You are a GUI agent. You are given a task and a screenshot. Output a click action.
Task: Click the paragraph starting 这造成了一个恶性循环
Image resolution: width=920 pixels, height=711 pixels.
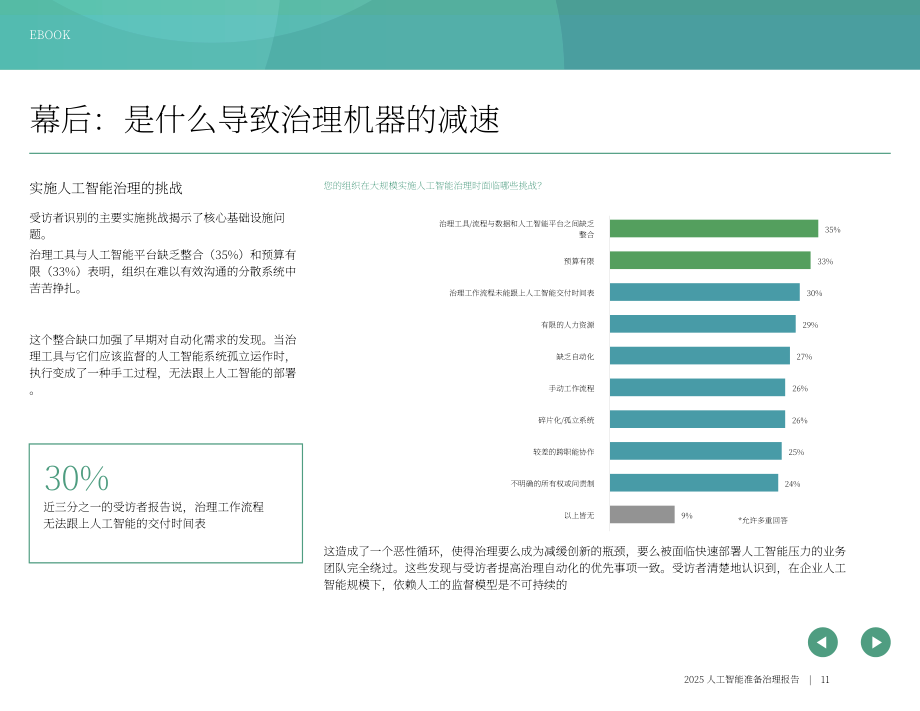[584, 568]
